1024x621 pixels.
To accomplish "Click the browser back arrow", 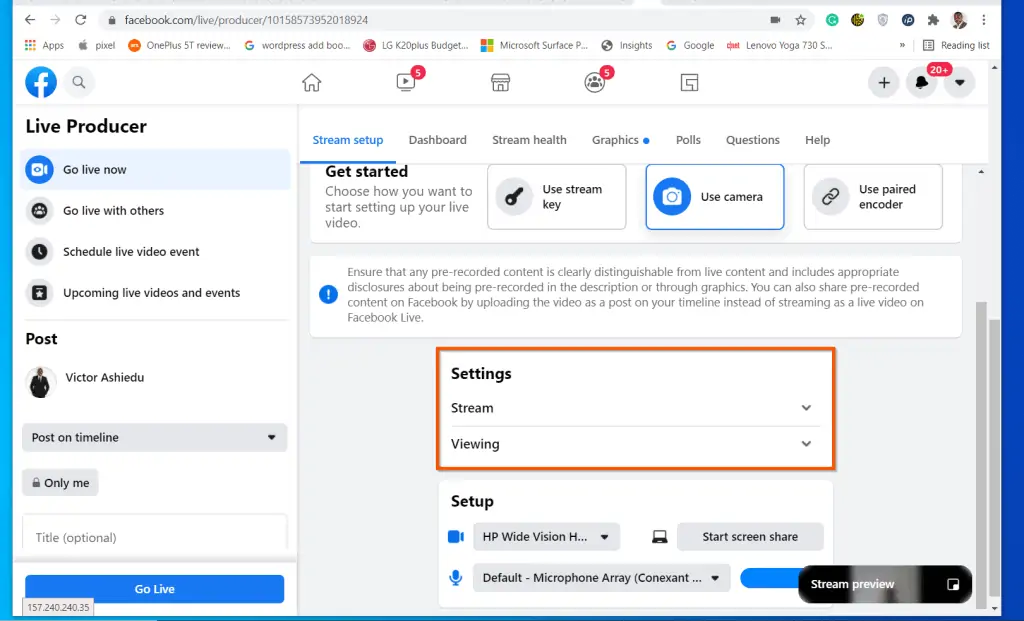I will 30,20.
